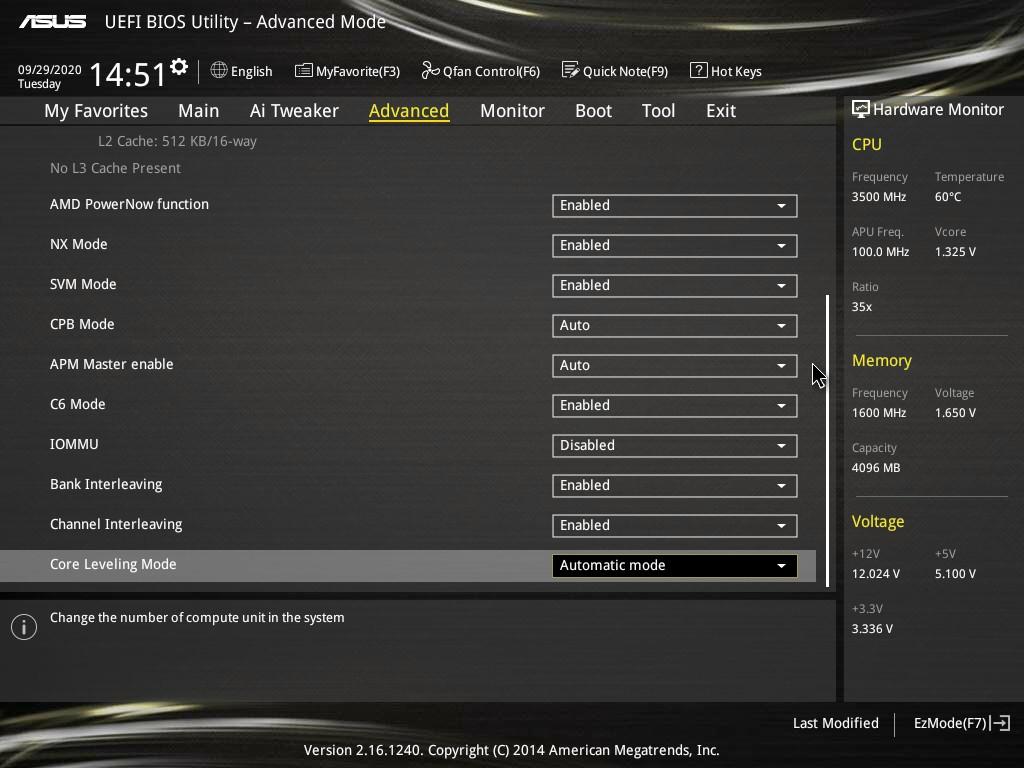This screenshot has width=1024, height=768.
Task: Open the Bank Interleaving dropdown
Action: pos(675,486)
